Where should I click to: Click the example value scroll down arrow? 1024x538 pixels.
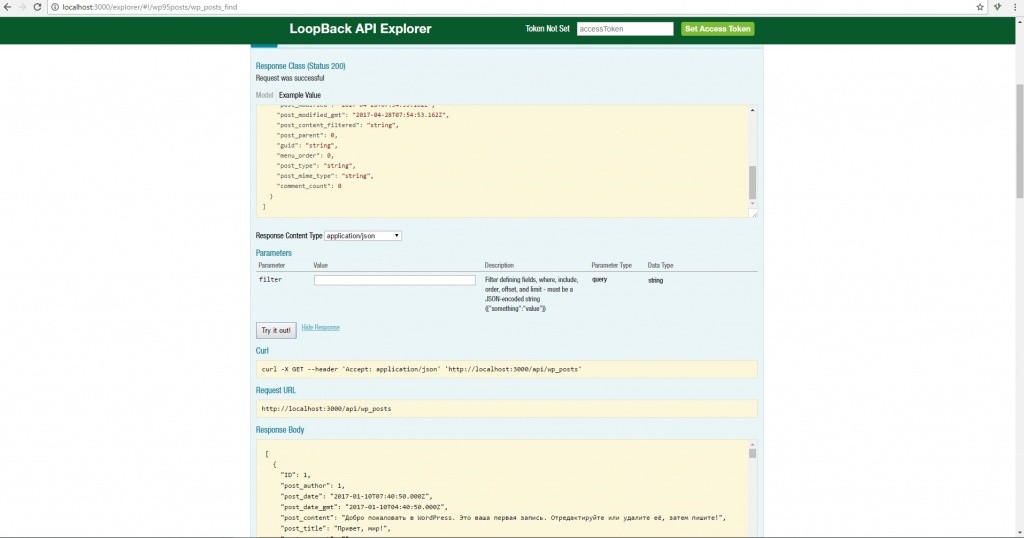(x=752, y=204)
